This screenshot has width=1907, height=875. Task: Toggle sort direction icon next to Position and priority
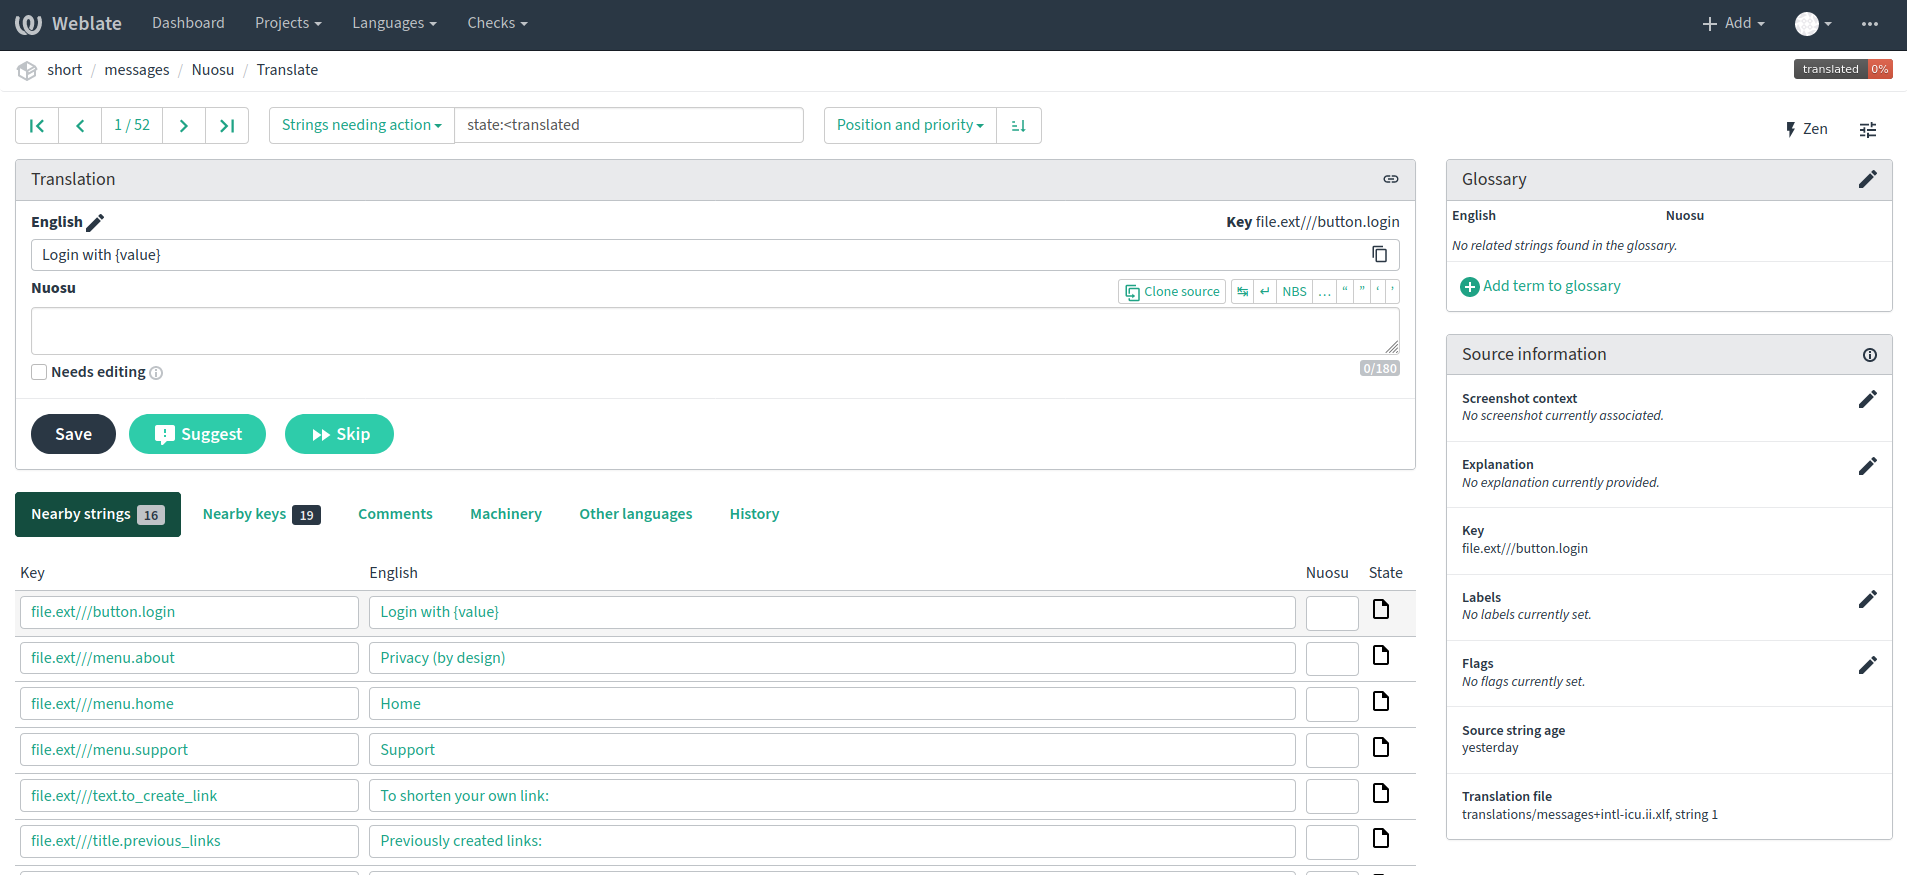(x=1019, y=125)
